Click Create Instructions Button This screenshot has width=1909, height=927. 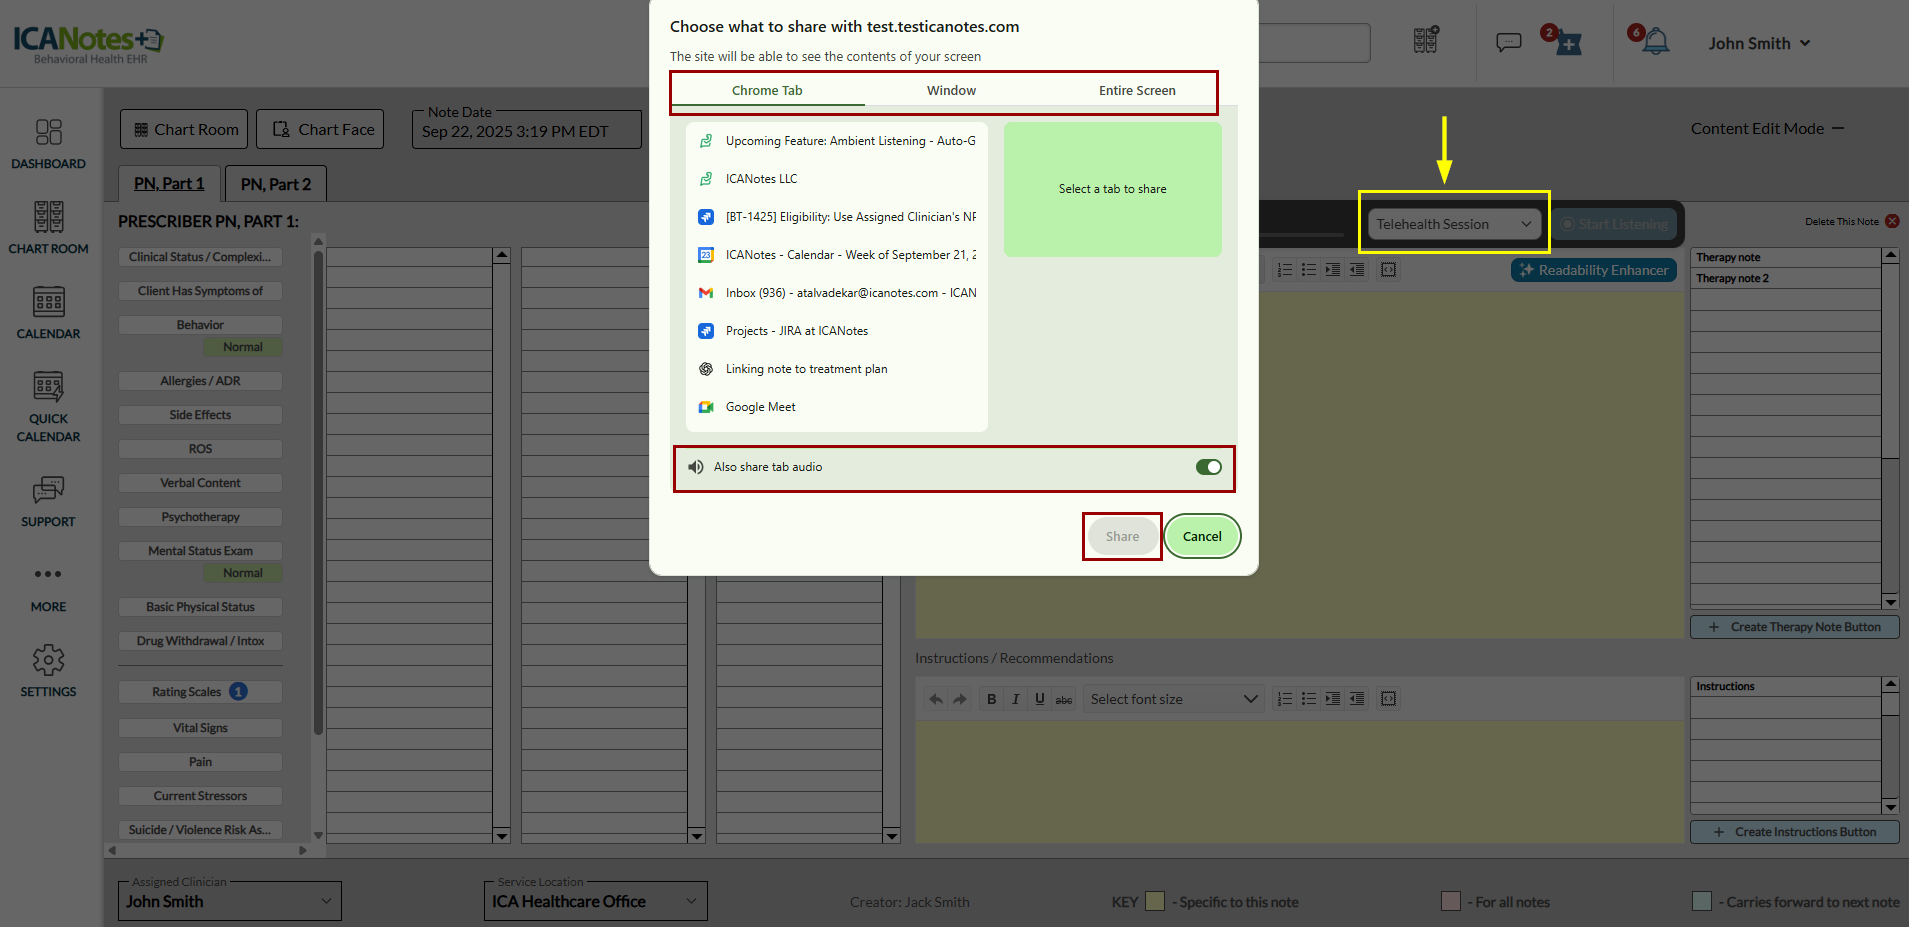click(1794, 832)
